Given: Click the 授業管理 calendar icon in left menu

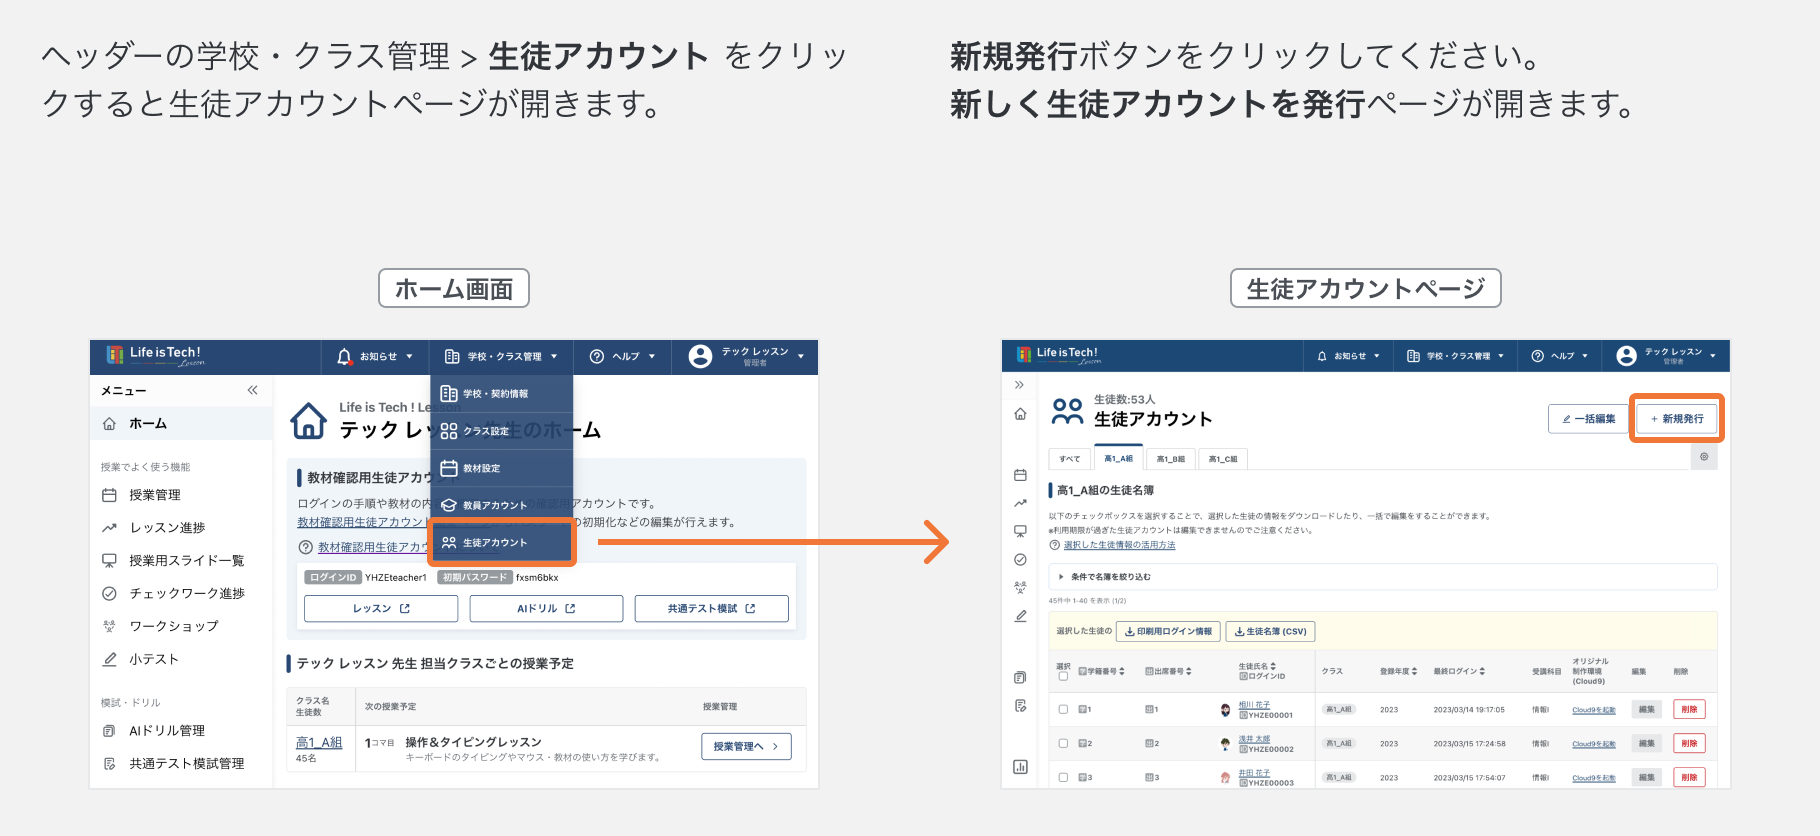Looking at the screenshot, I should point(109,495).
